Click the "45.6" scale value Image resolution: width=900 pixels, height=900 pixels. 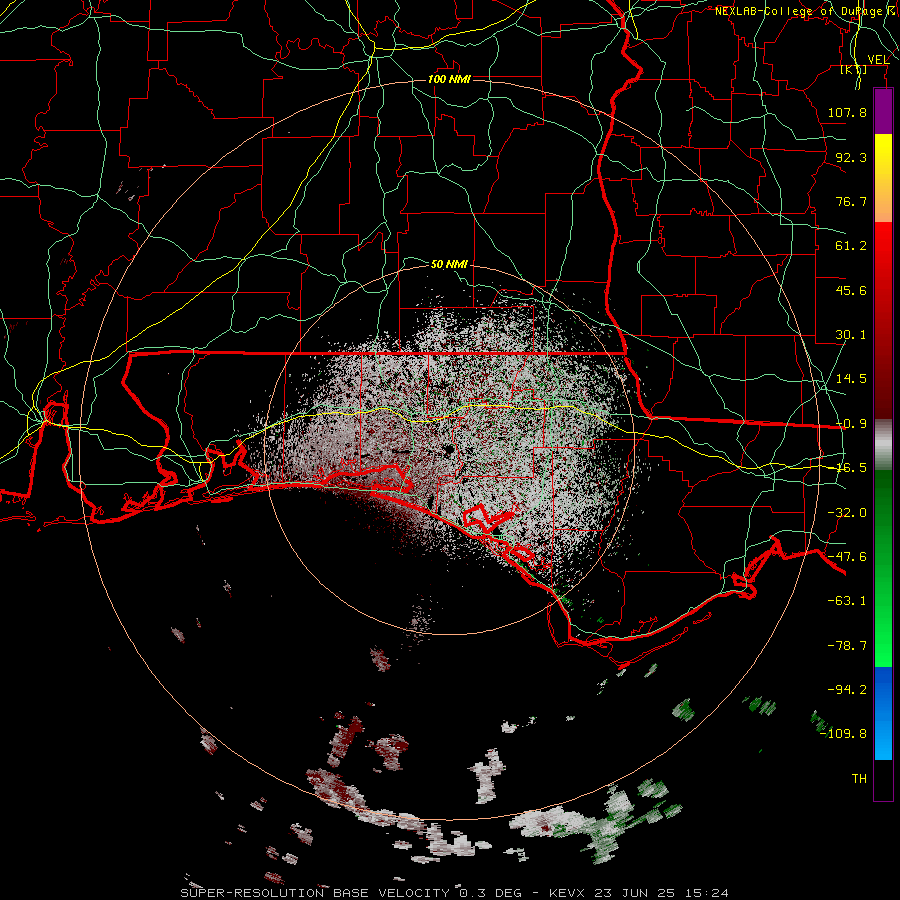pos(851,290)
